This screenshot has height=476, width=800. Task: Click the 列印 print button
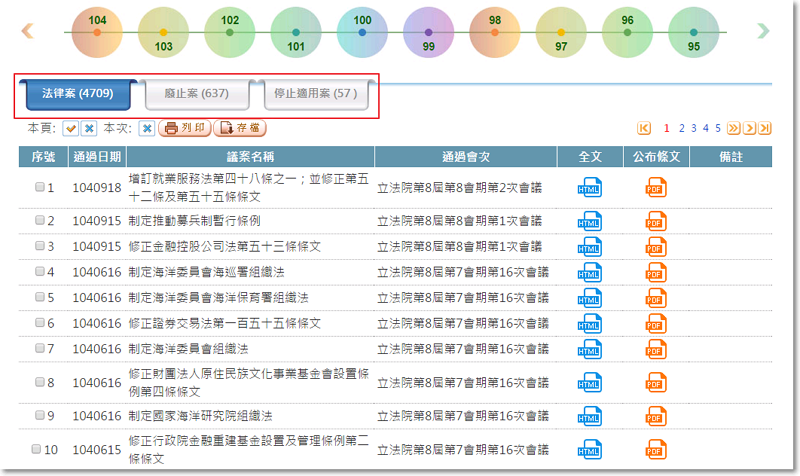point(184,128)
